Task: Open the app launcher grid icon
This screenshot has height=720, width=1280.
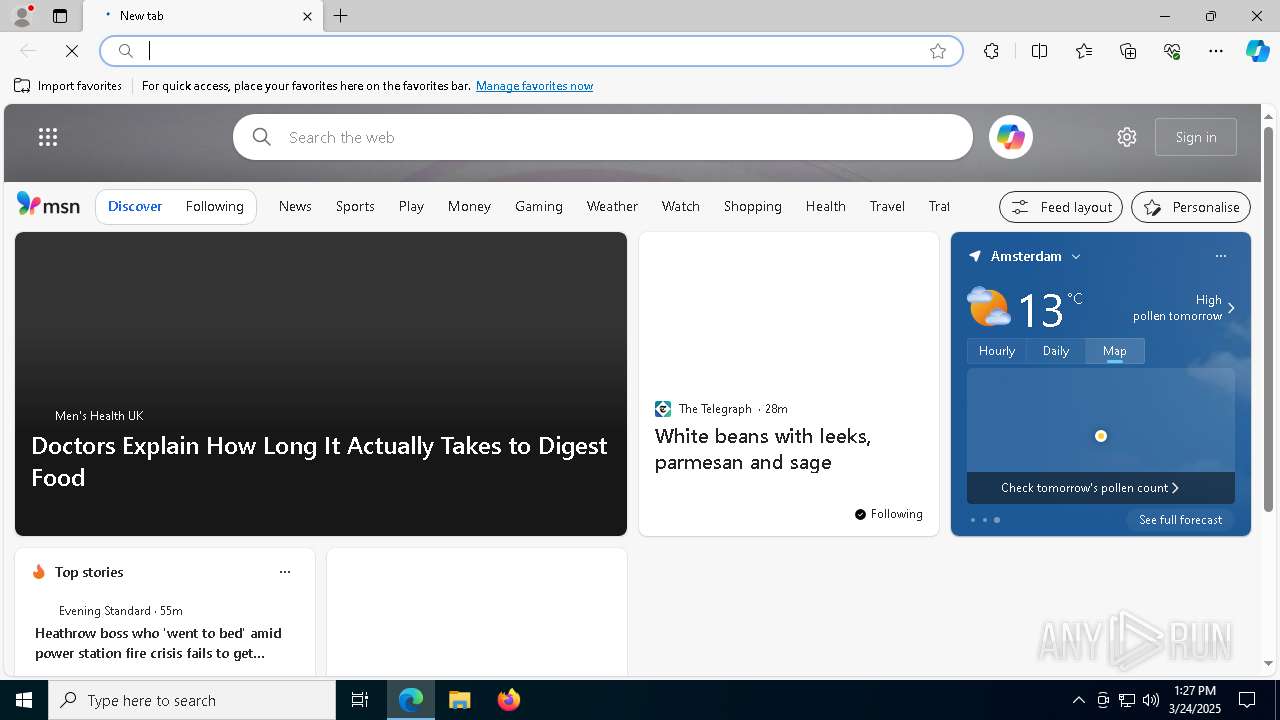Action: pos(48,137)
